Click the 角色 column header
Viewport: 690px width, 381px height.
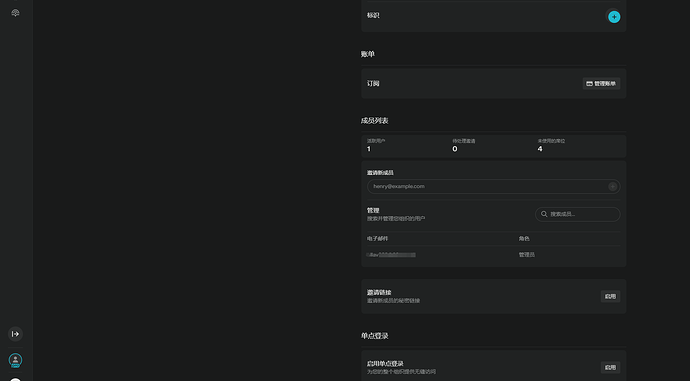coord(524,238)
